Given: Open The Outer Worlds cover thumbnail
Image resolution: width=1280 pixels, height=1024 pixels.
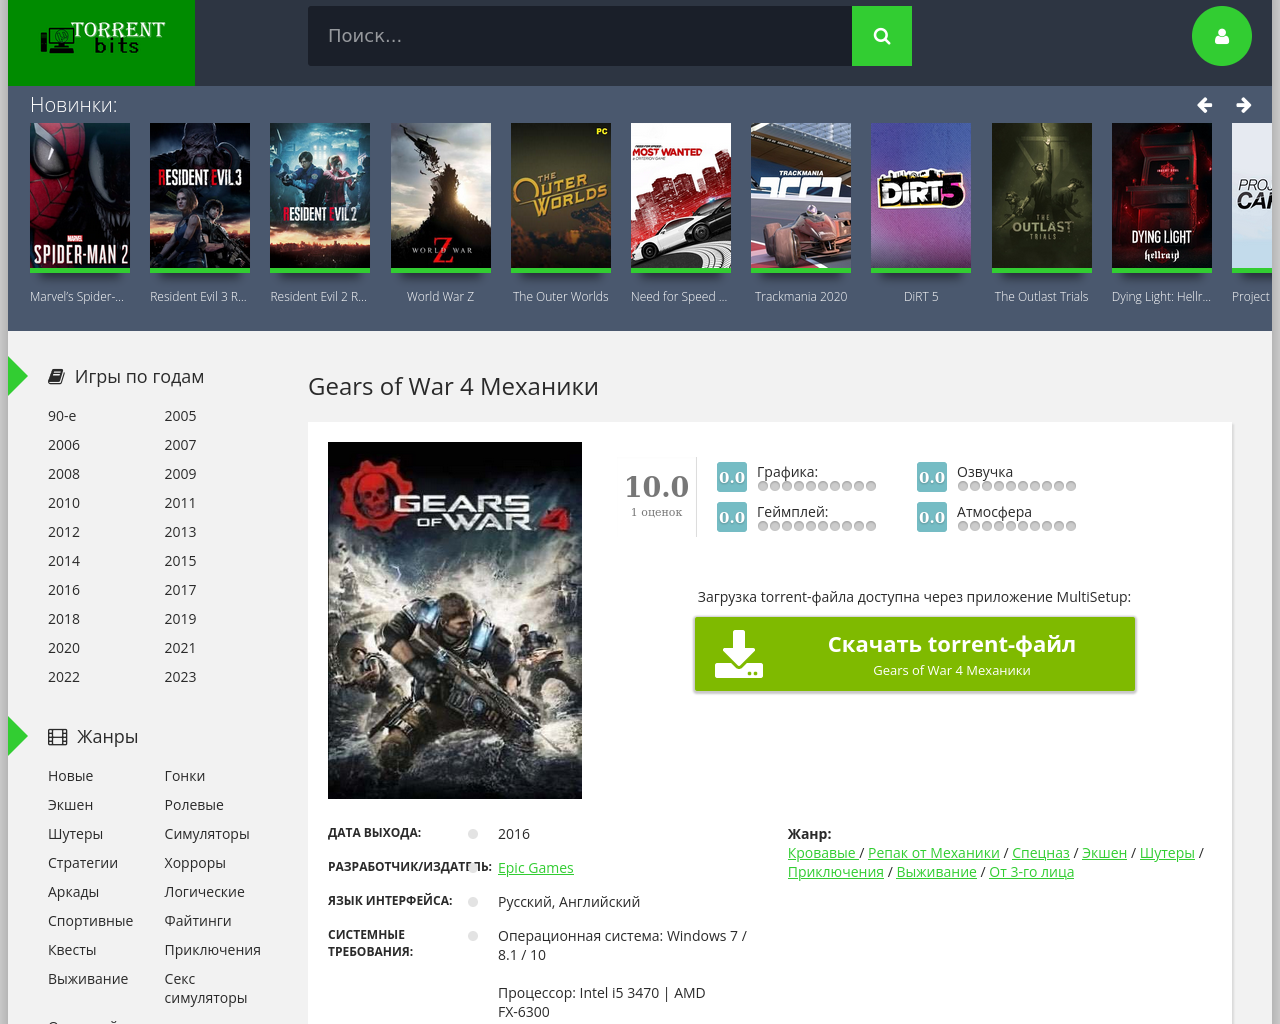Looking at the screenshot, I should pyautogui.click(x=561, y=197).
